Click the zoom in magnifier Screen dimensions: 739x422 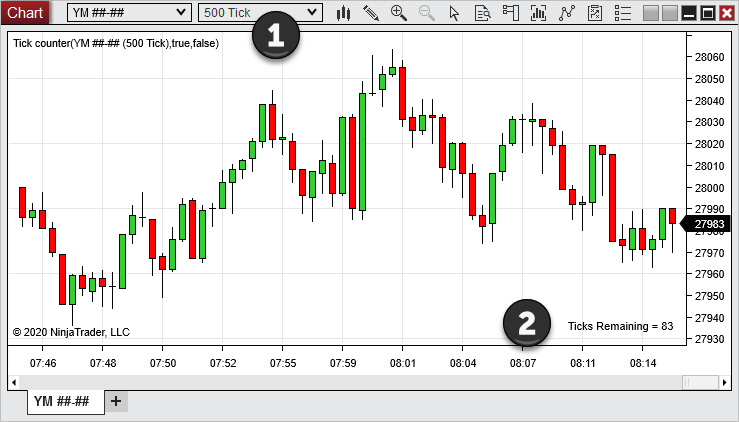tap(399, 13)
